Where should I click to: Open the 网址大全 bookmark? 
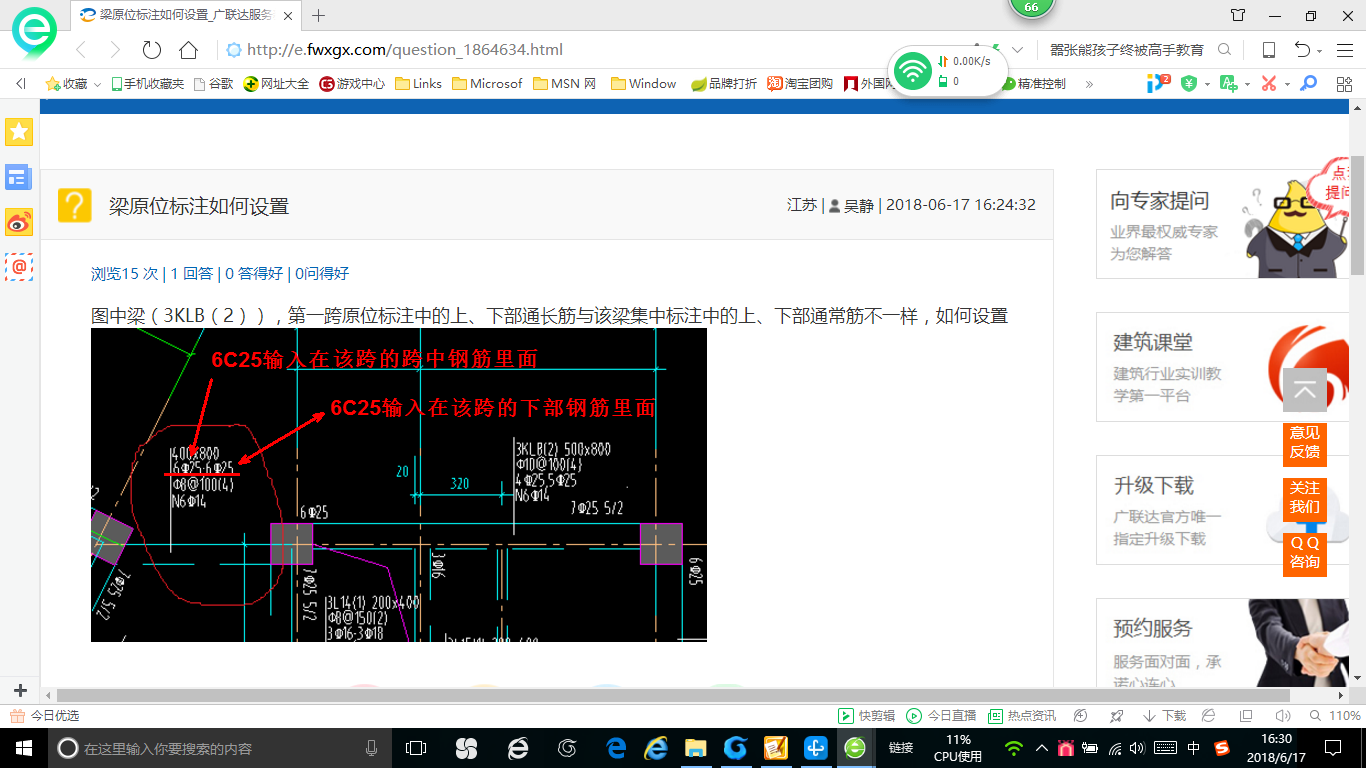[x=277, y=84]
